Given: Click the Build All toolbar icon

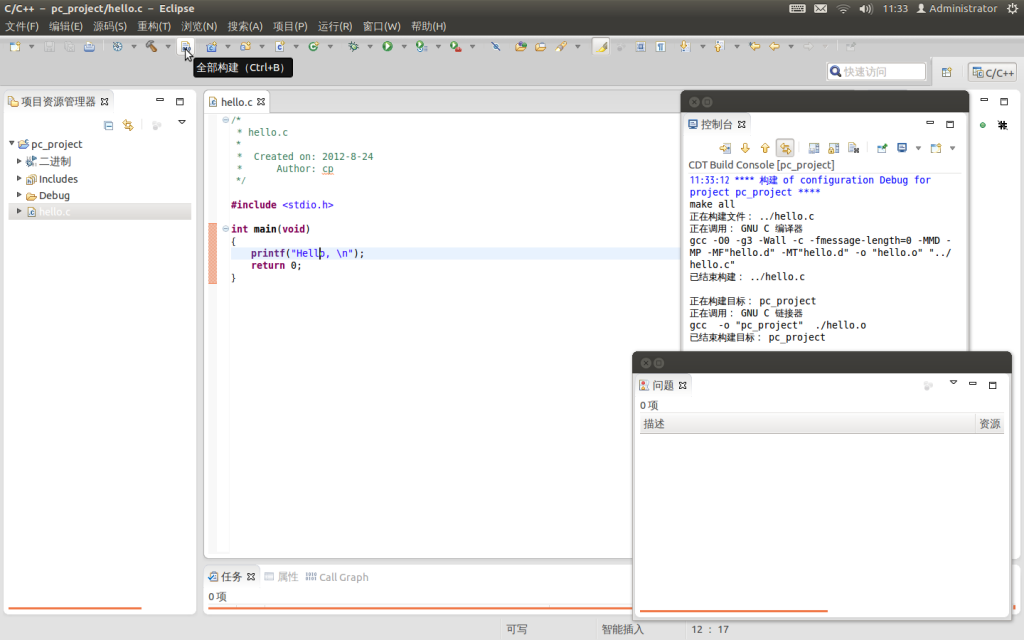Looking at the screenshot, I should [x=185, y=46].
